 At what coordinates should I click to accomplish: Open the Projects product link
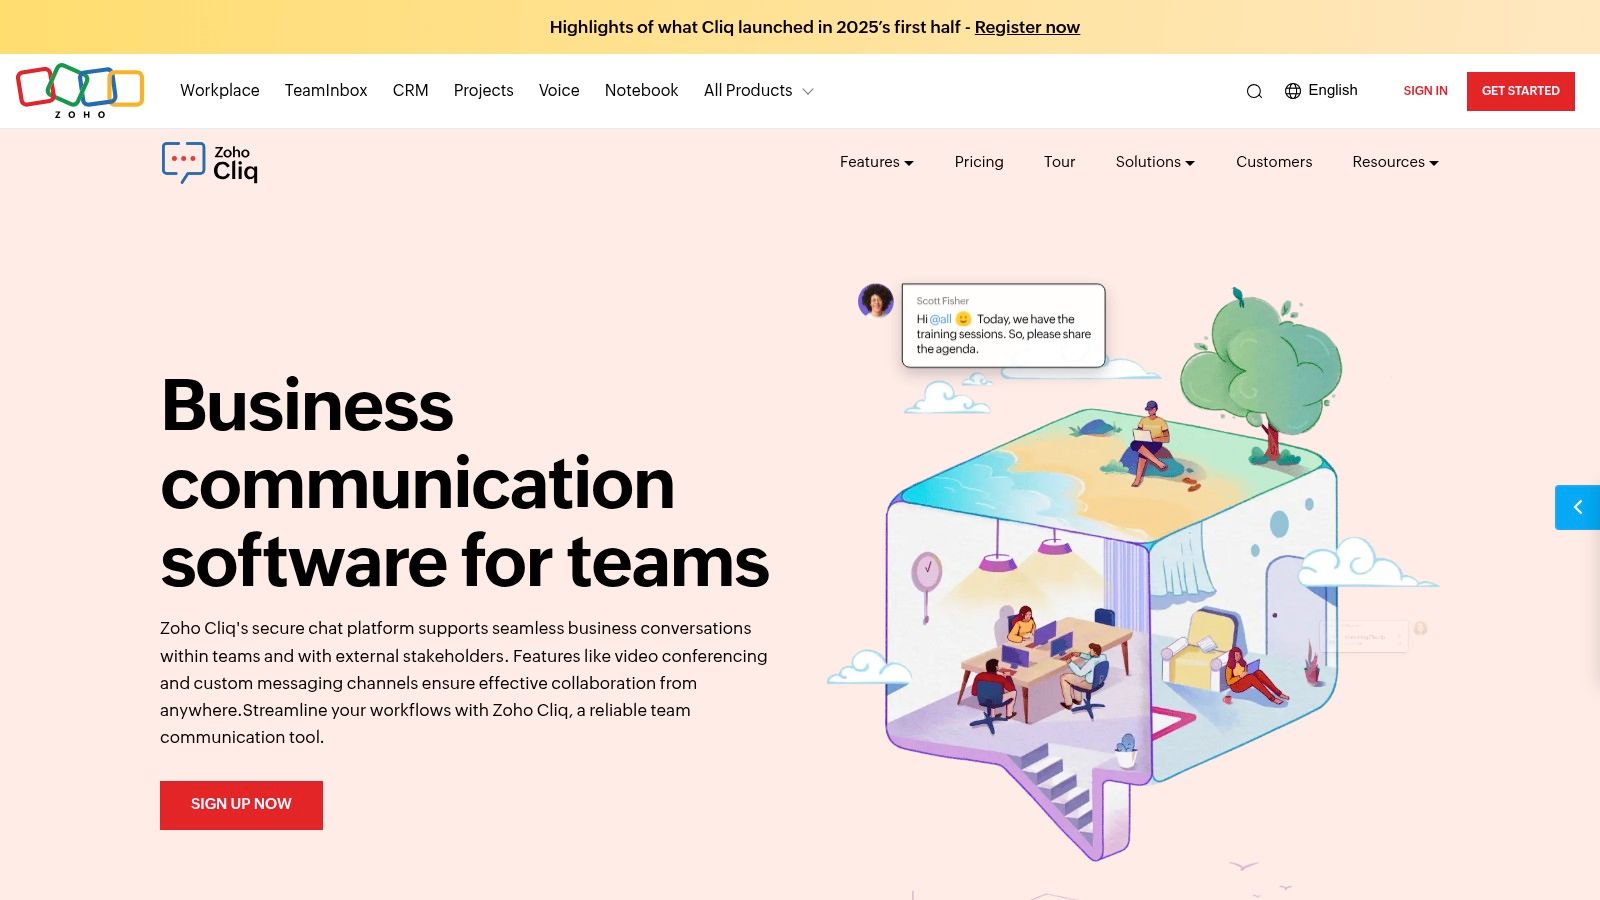(483, 90)
